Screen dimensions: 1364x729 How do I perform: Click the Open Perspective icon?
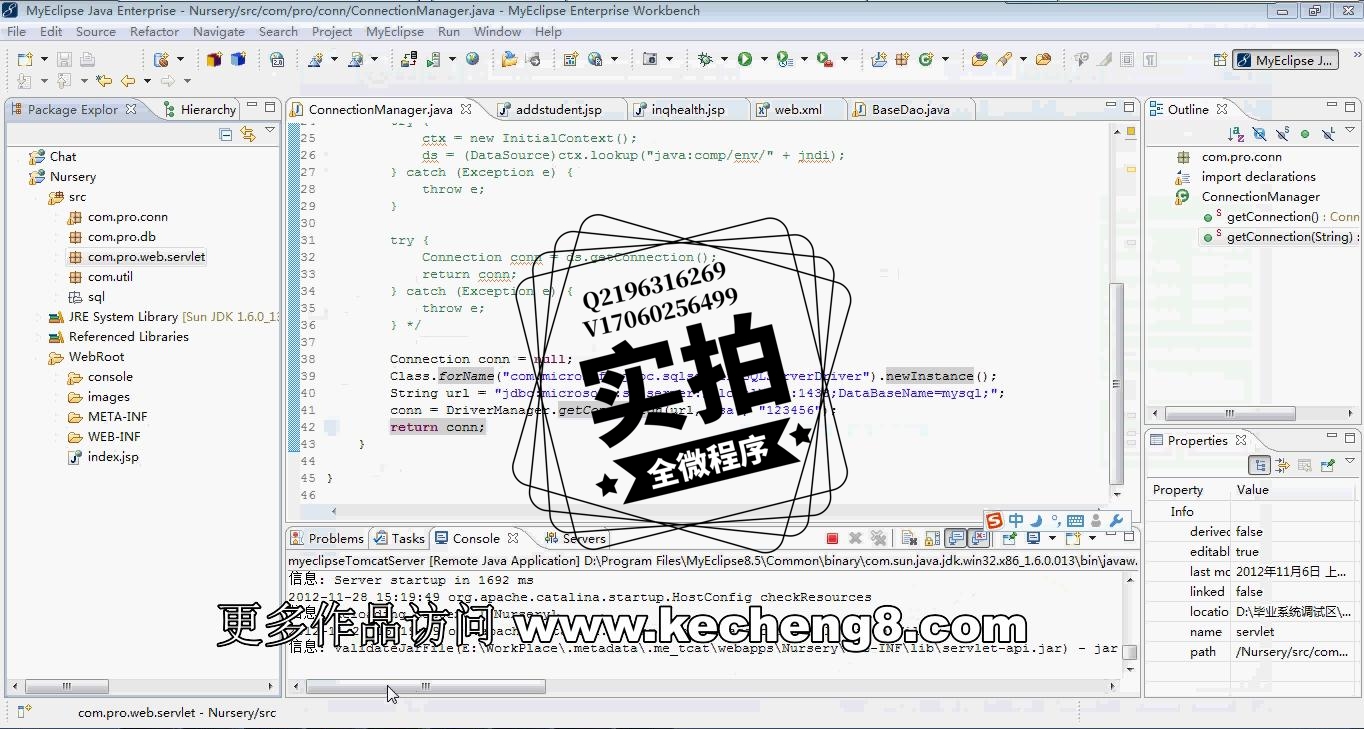[1218, 60]
